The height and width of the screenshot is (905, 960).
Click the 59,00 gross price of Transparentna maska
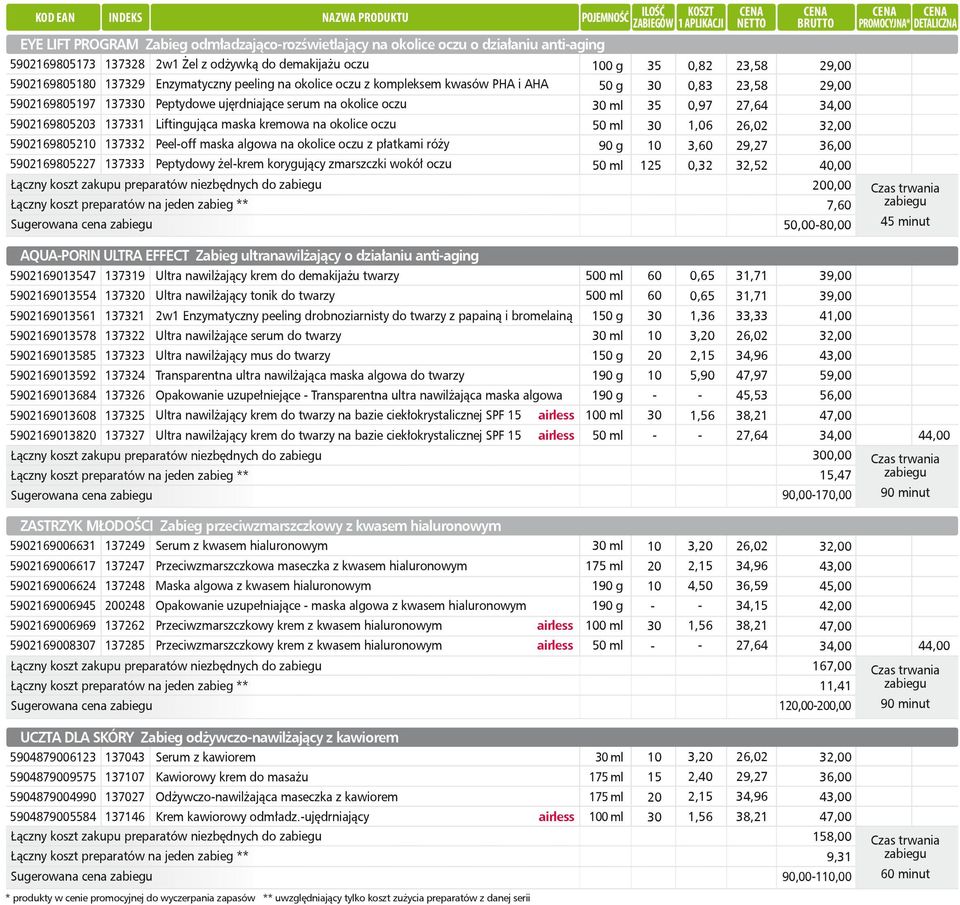[835, 375]
